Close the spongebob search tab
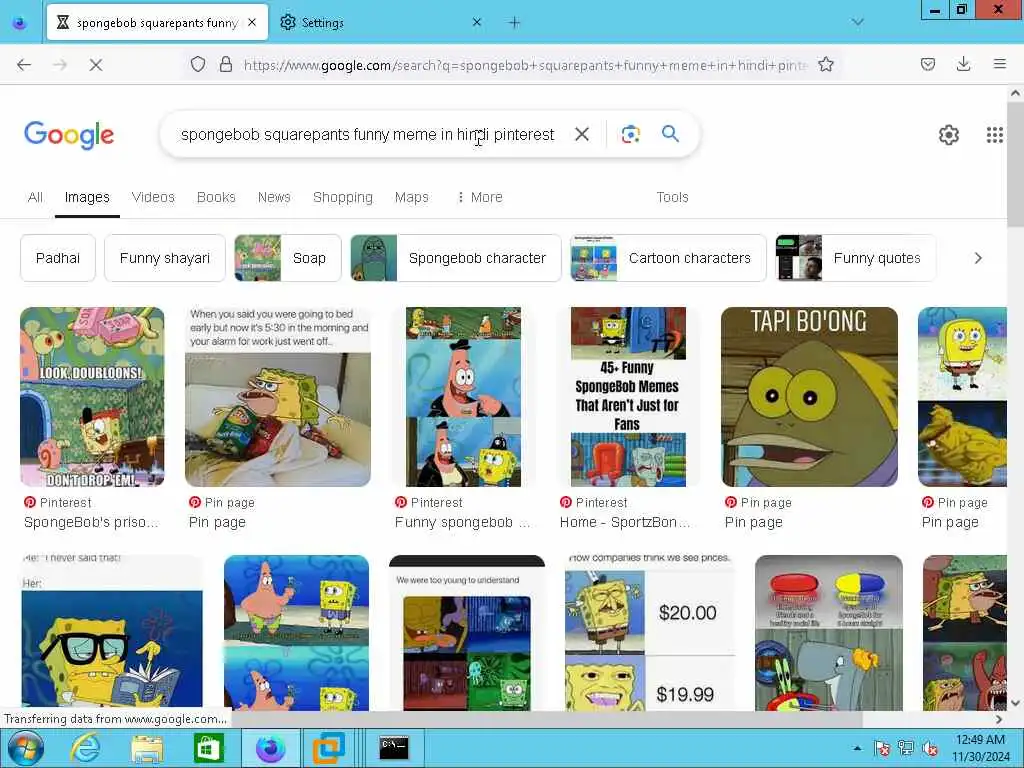 tap(252, 22)
